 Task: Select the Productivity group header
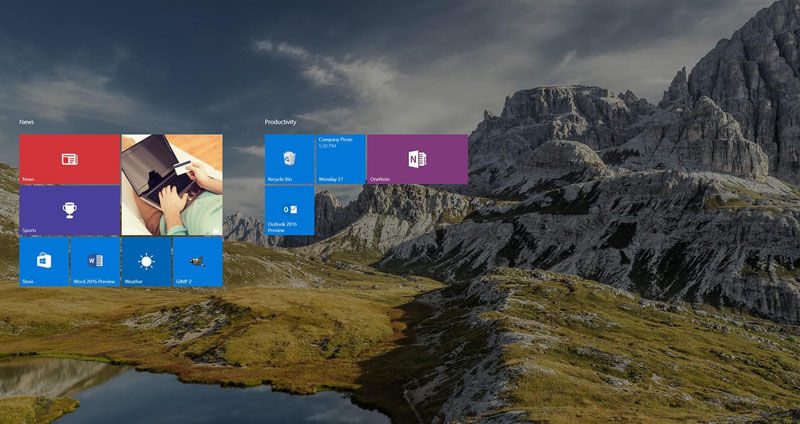tap(281, 122)
